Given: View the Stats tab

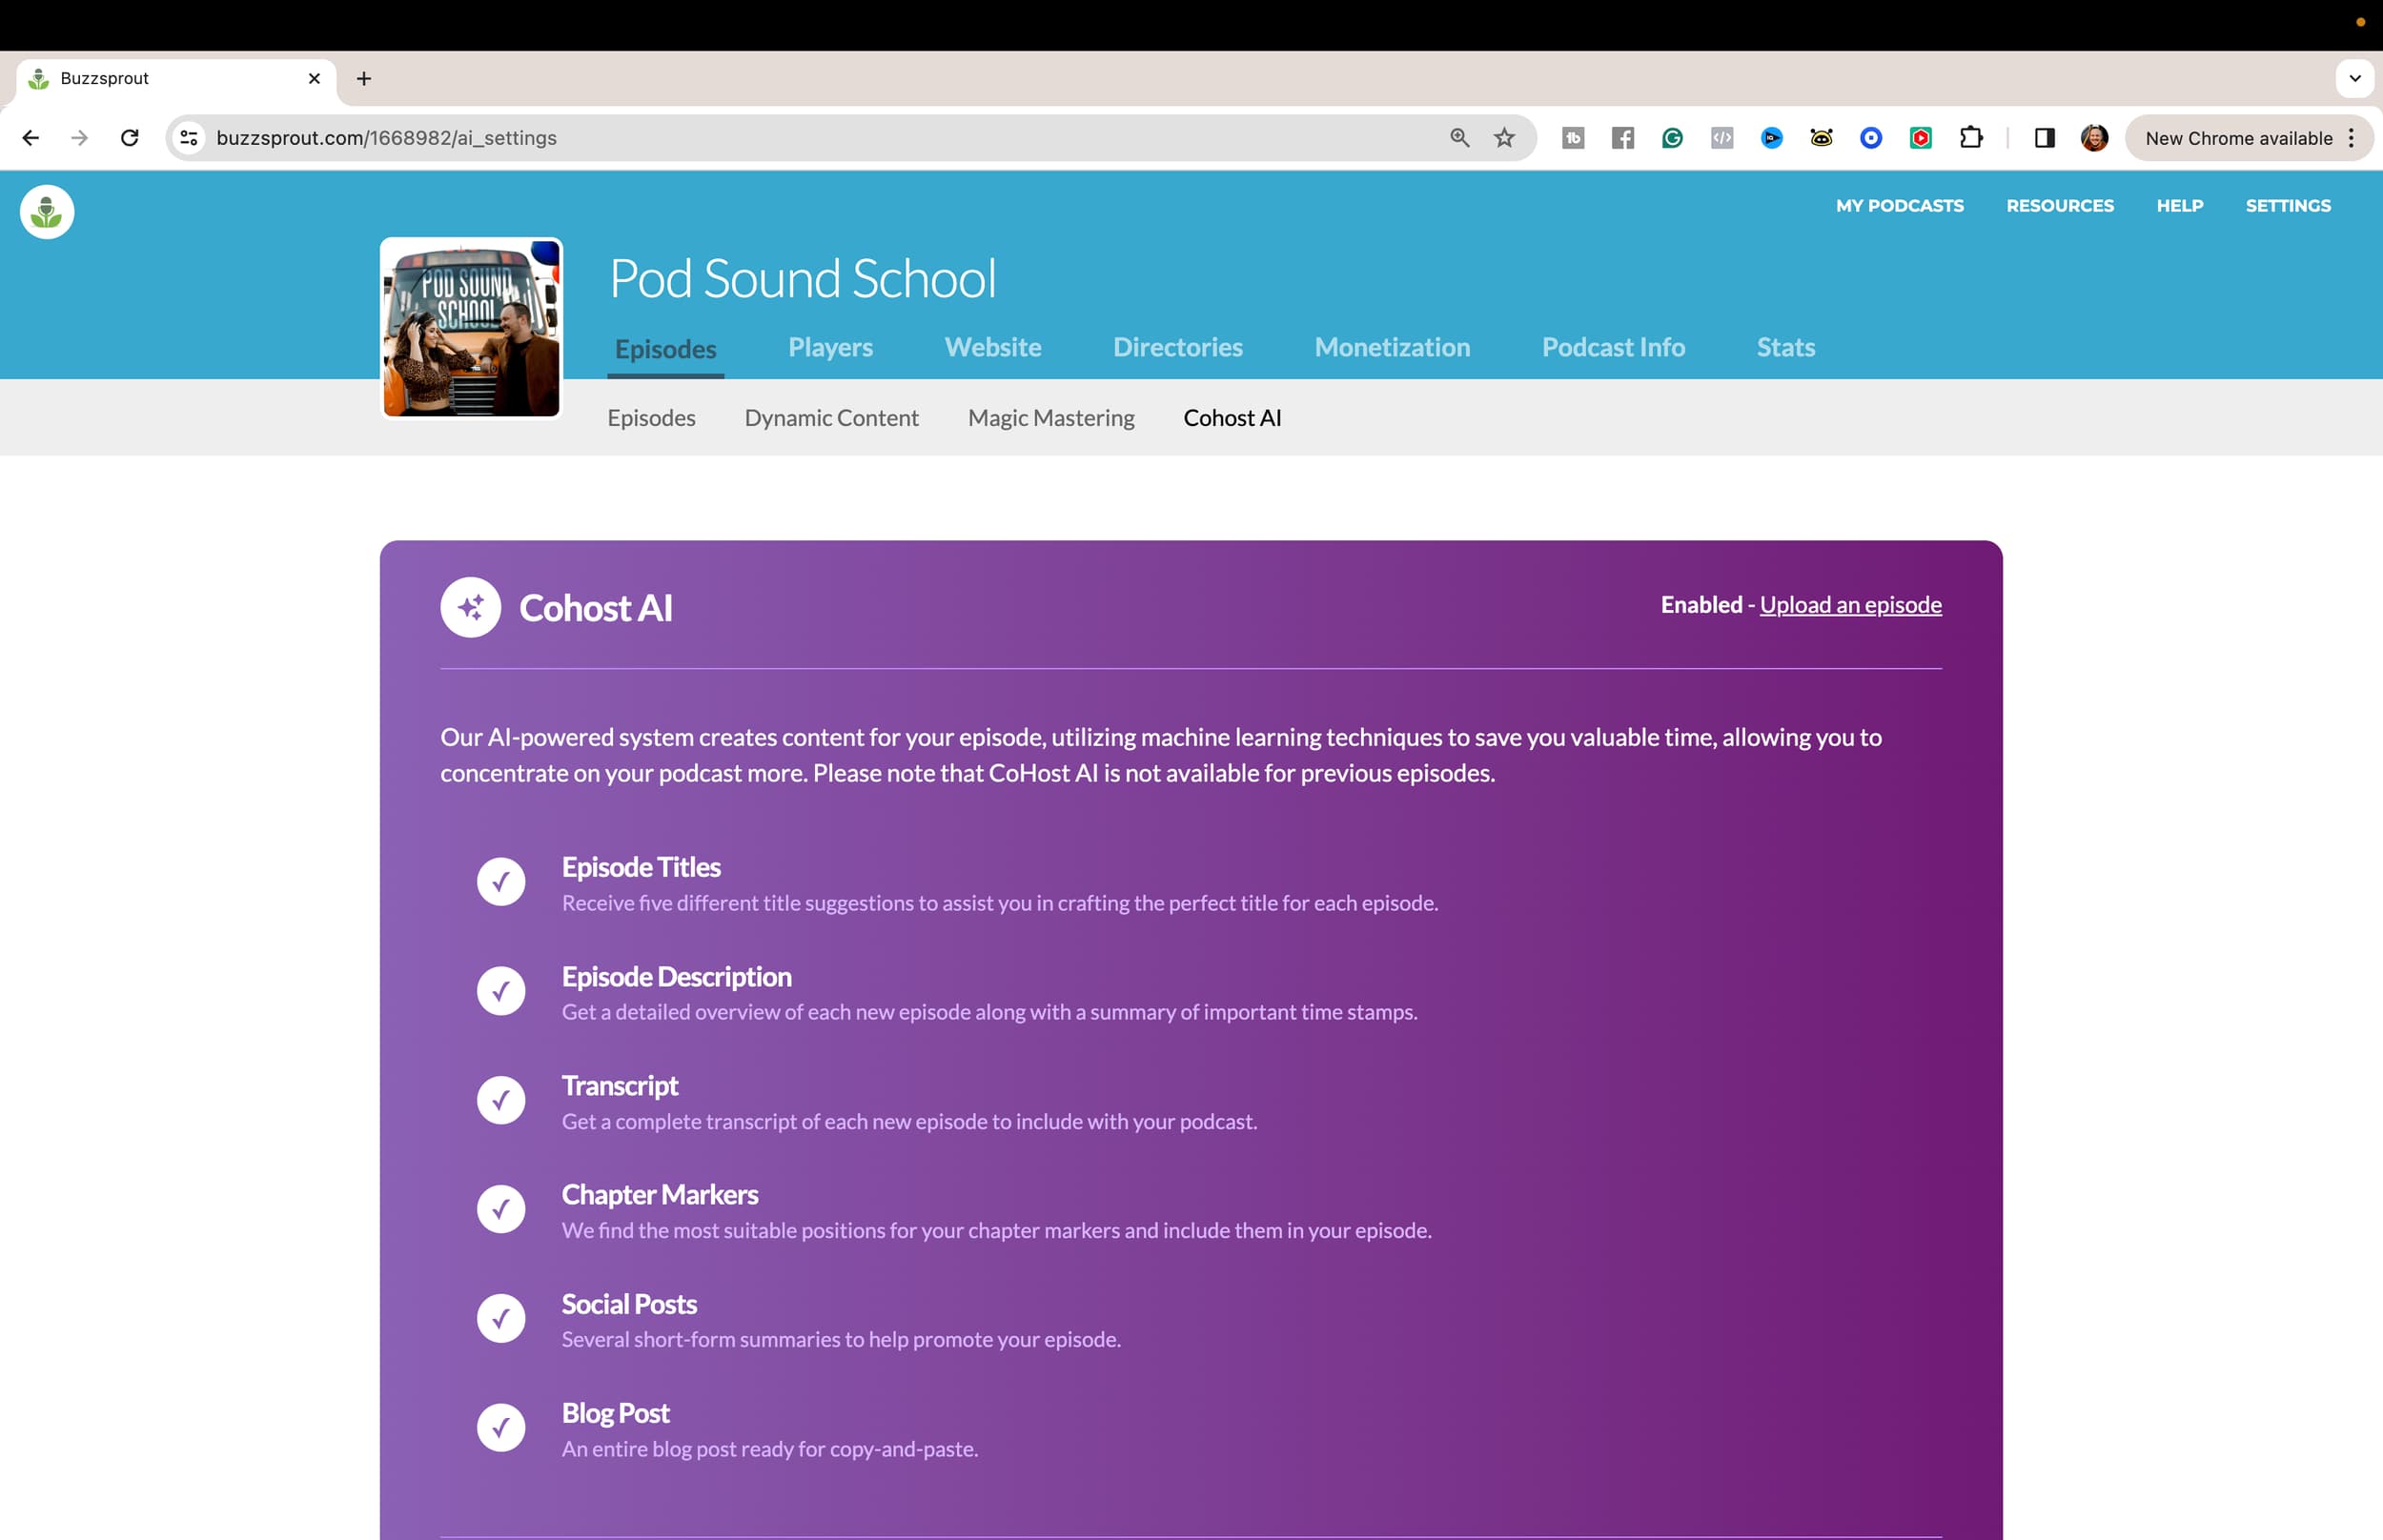Looking at the screenshot, I should (x=1786, y=347).
